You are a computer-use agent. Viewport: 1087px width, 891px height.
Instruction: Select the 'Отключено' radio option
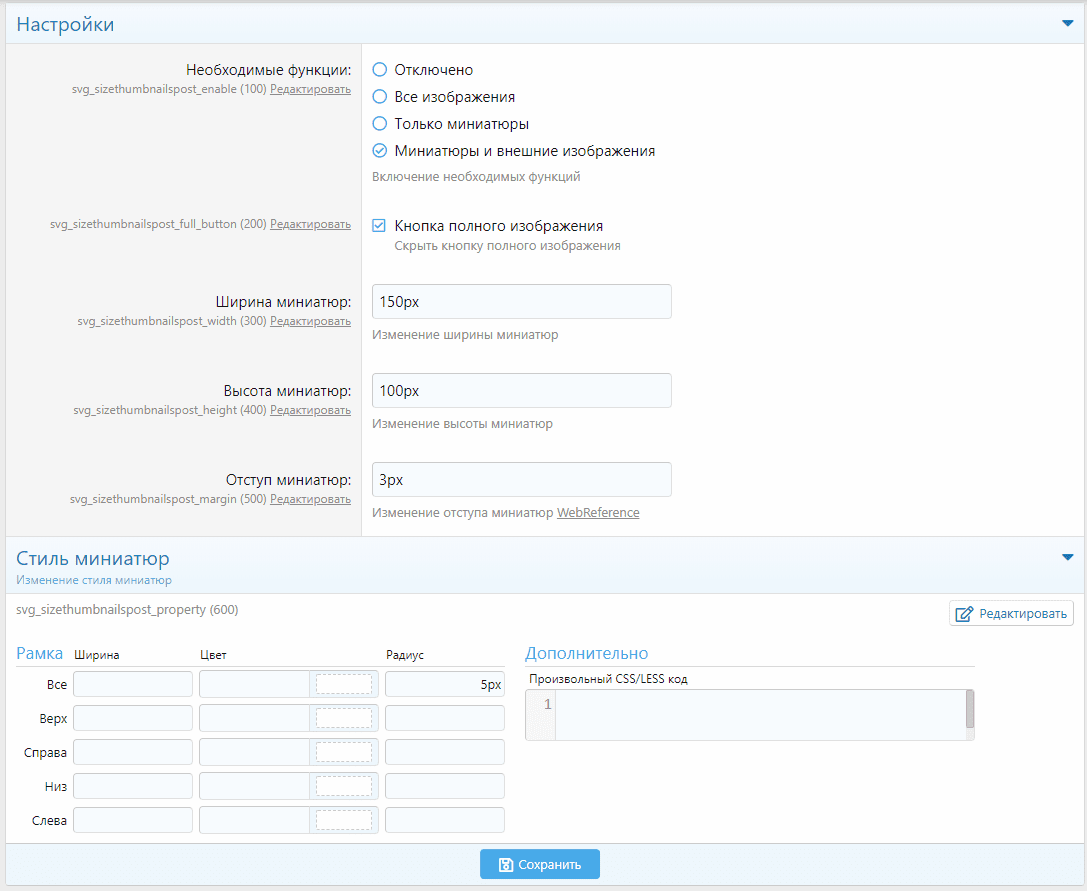(x=379, y=70)
